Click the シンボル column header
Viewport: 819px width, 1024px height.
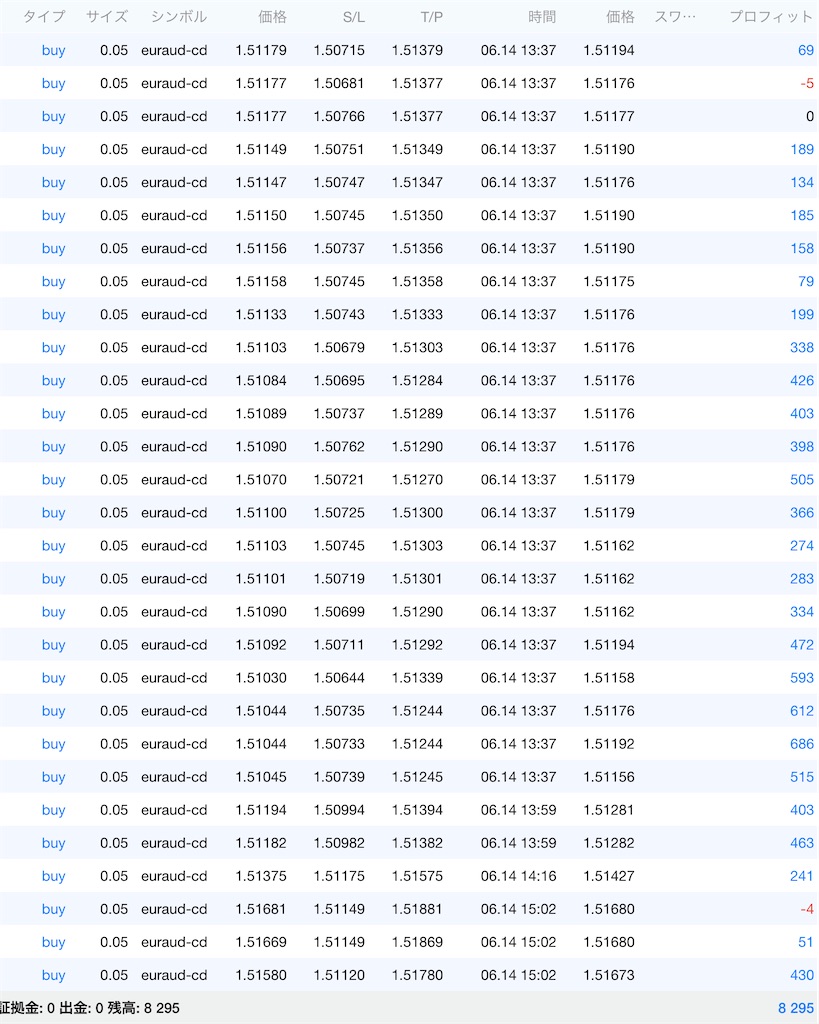click(x=179, y=16)
